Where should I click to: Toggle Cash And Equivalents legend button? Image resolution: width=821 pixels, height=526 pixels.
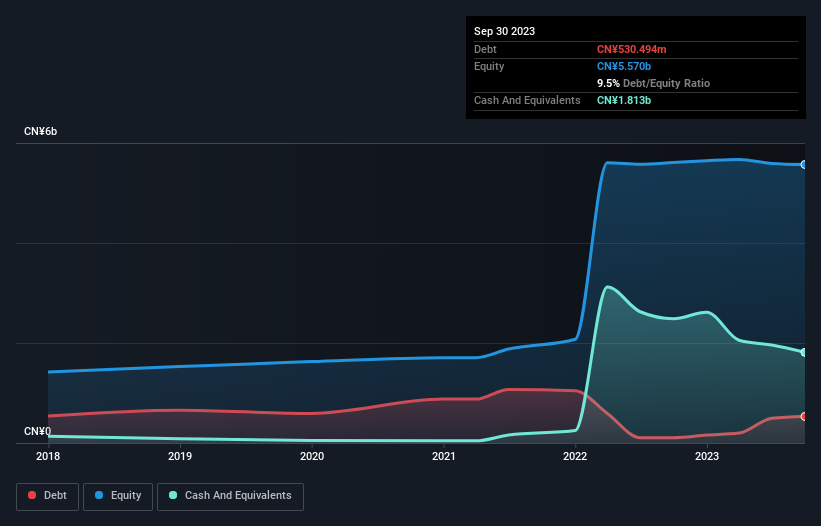[230, 496]
